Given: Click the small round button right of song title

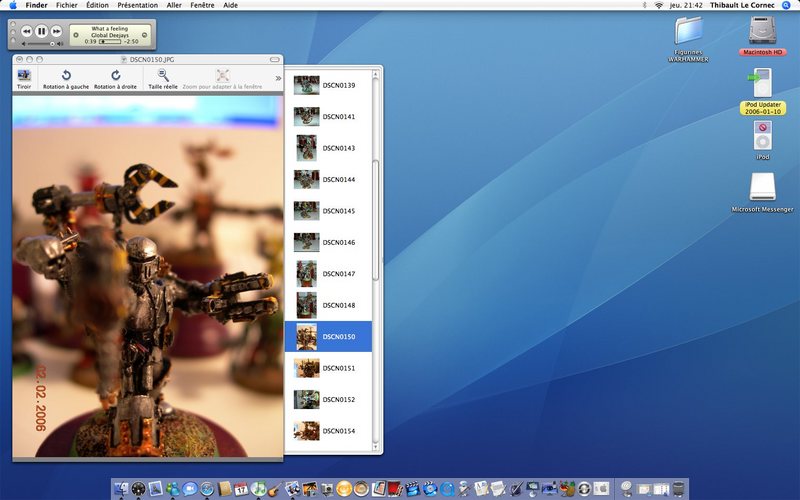Looking at the screenshot, I should (144, 35).
